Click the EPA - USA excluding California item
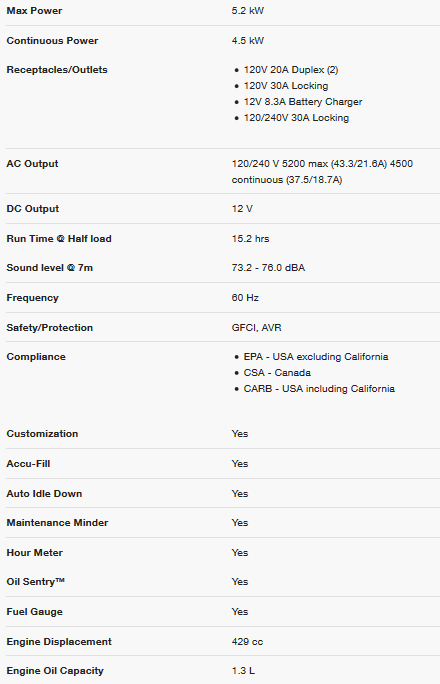 (316, 357)
